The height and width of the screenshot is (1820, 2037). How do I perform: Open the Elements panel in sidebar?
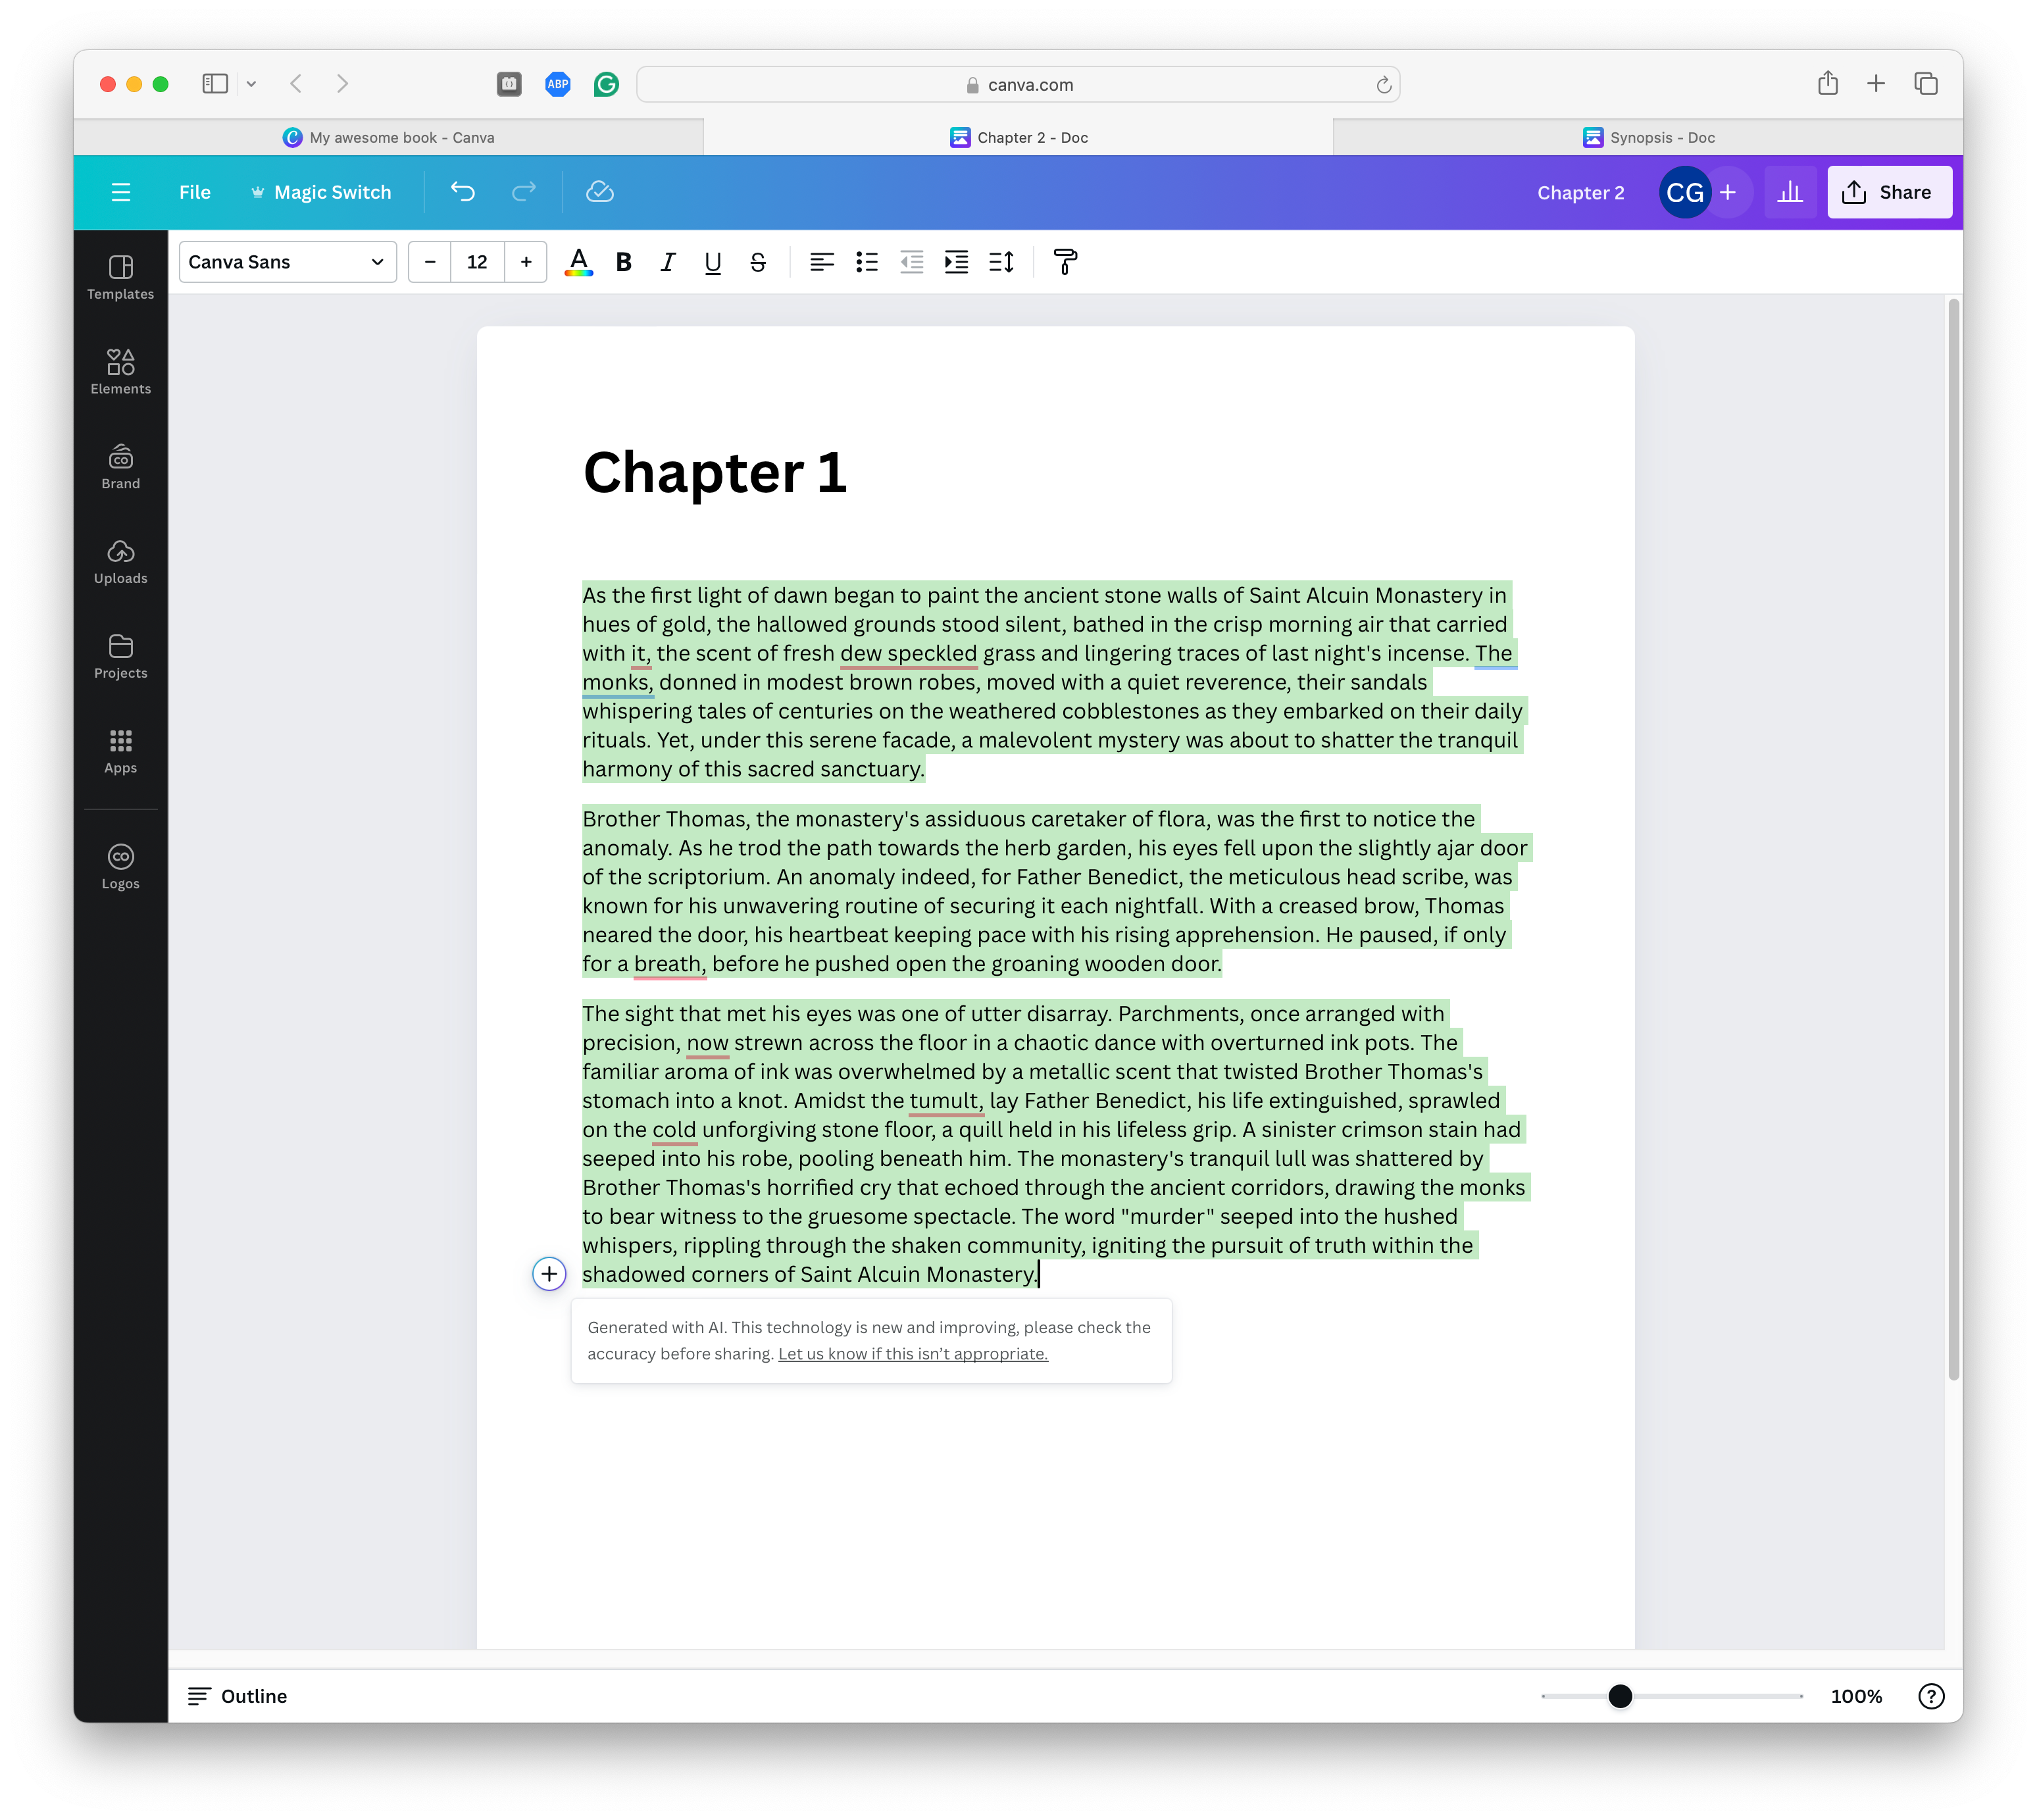(120, 371)
